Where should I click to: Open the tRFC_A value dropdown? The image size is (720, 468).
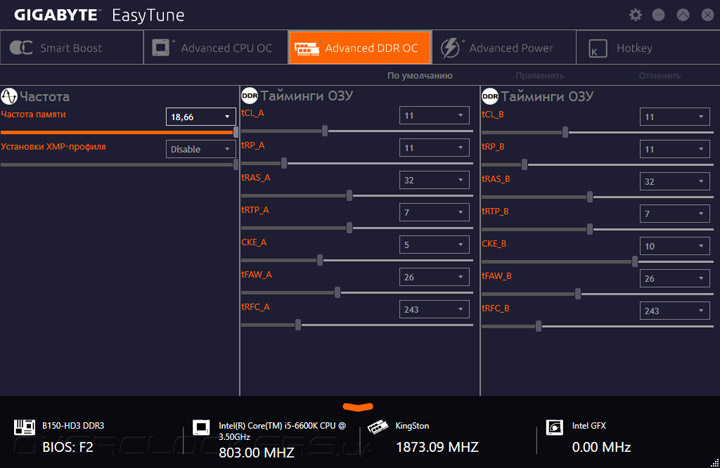(434, 309)
